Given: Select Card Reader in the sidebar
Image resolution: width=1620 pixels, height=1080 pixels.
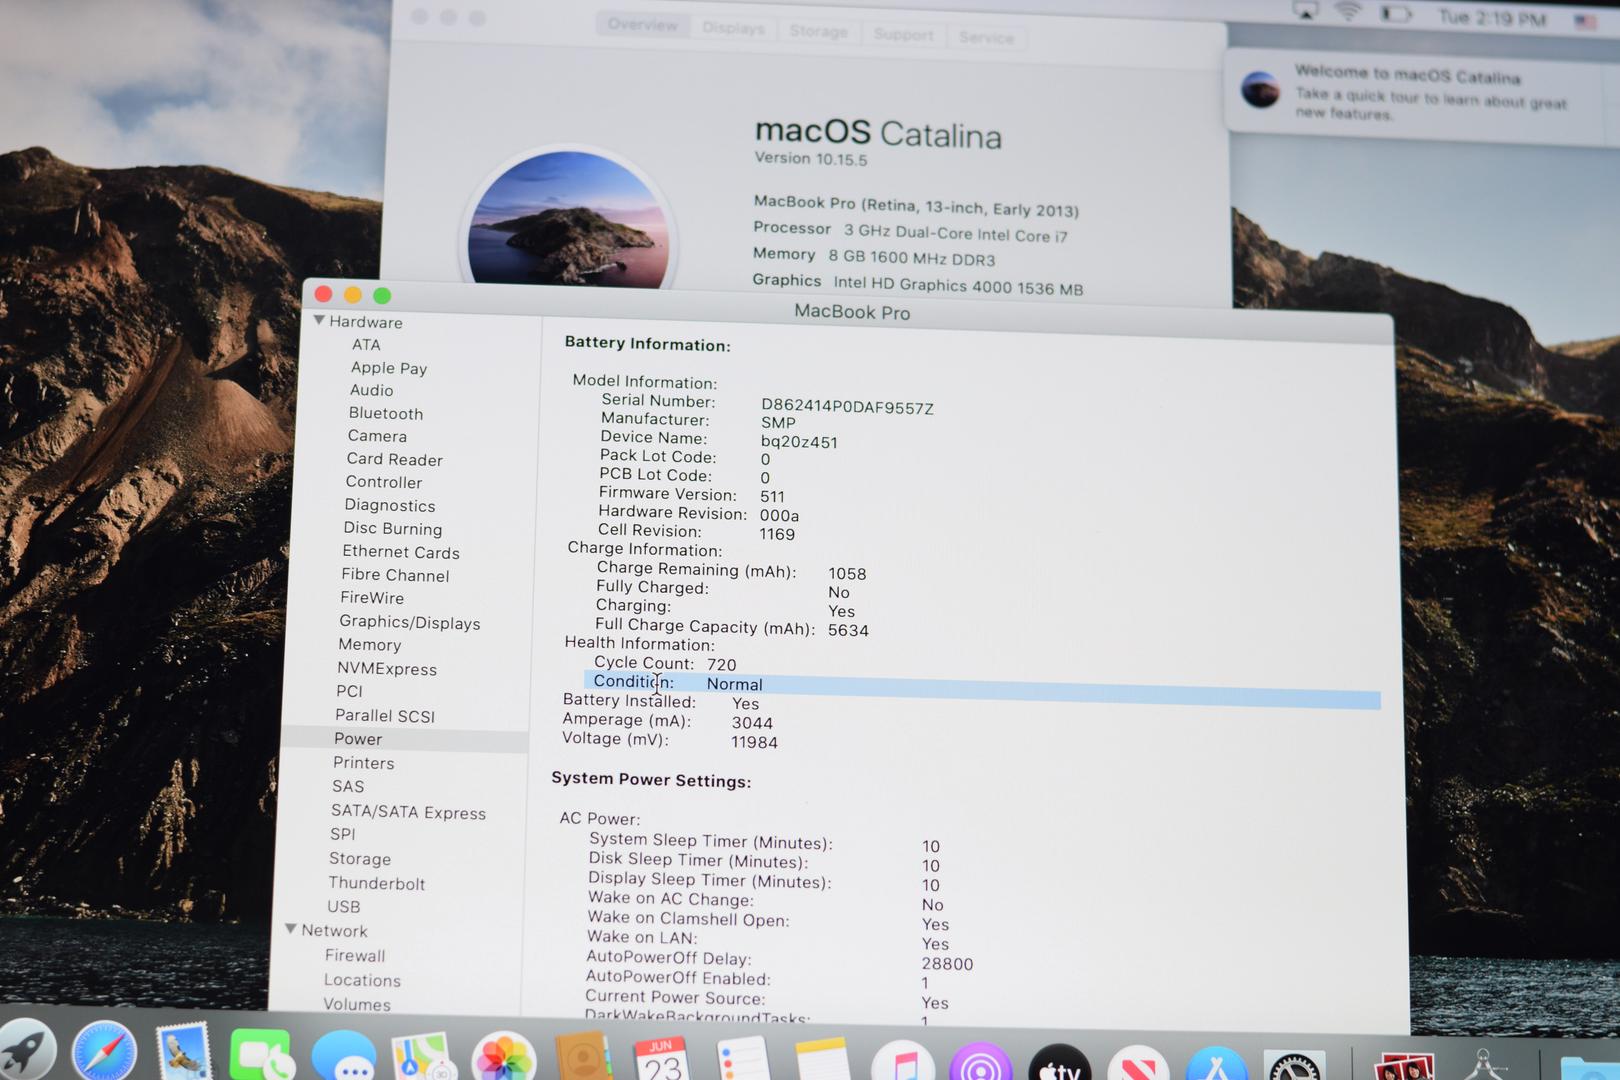Looking at the screenshot, I should click(x=394, y=459).
